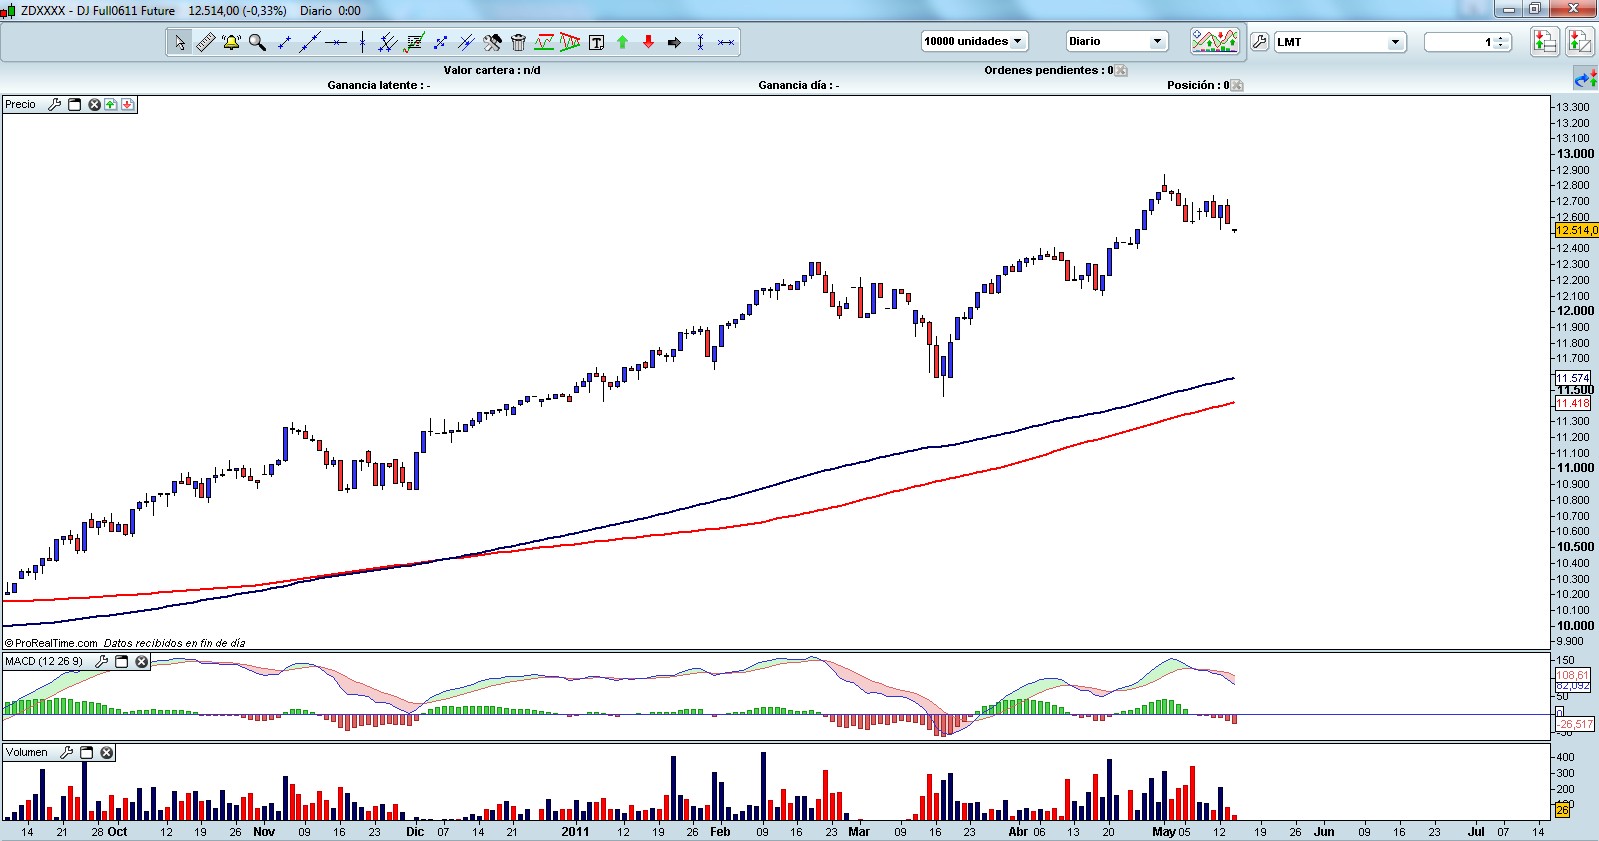Close the Volumen panel
Screen dimensions: 1599x841
pyautogui.click(x=106, y=752)
